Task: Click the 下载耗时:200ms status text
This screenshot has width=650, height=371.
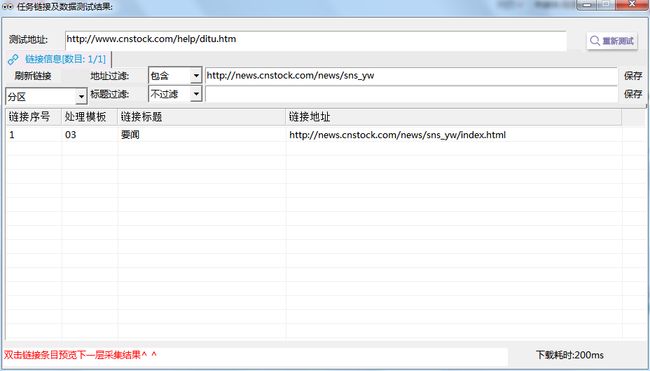Action: [x=570, y=355]
